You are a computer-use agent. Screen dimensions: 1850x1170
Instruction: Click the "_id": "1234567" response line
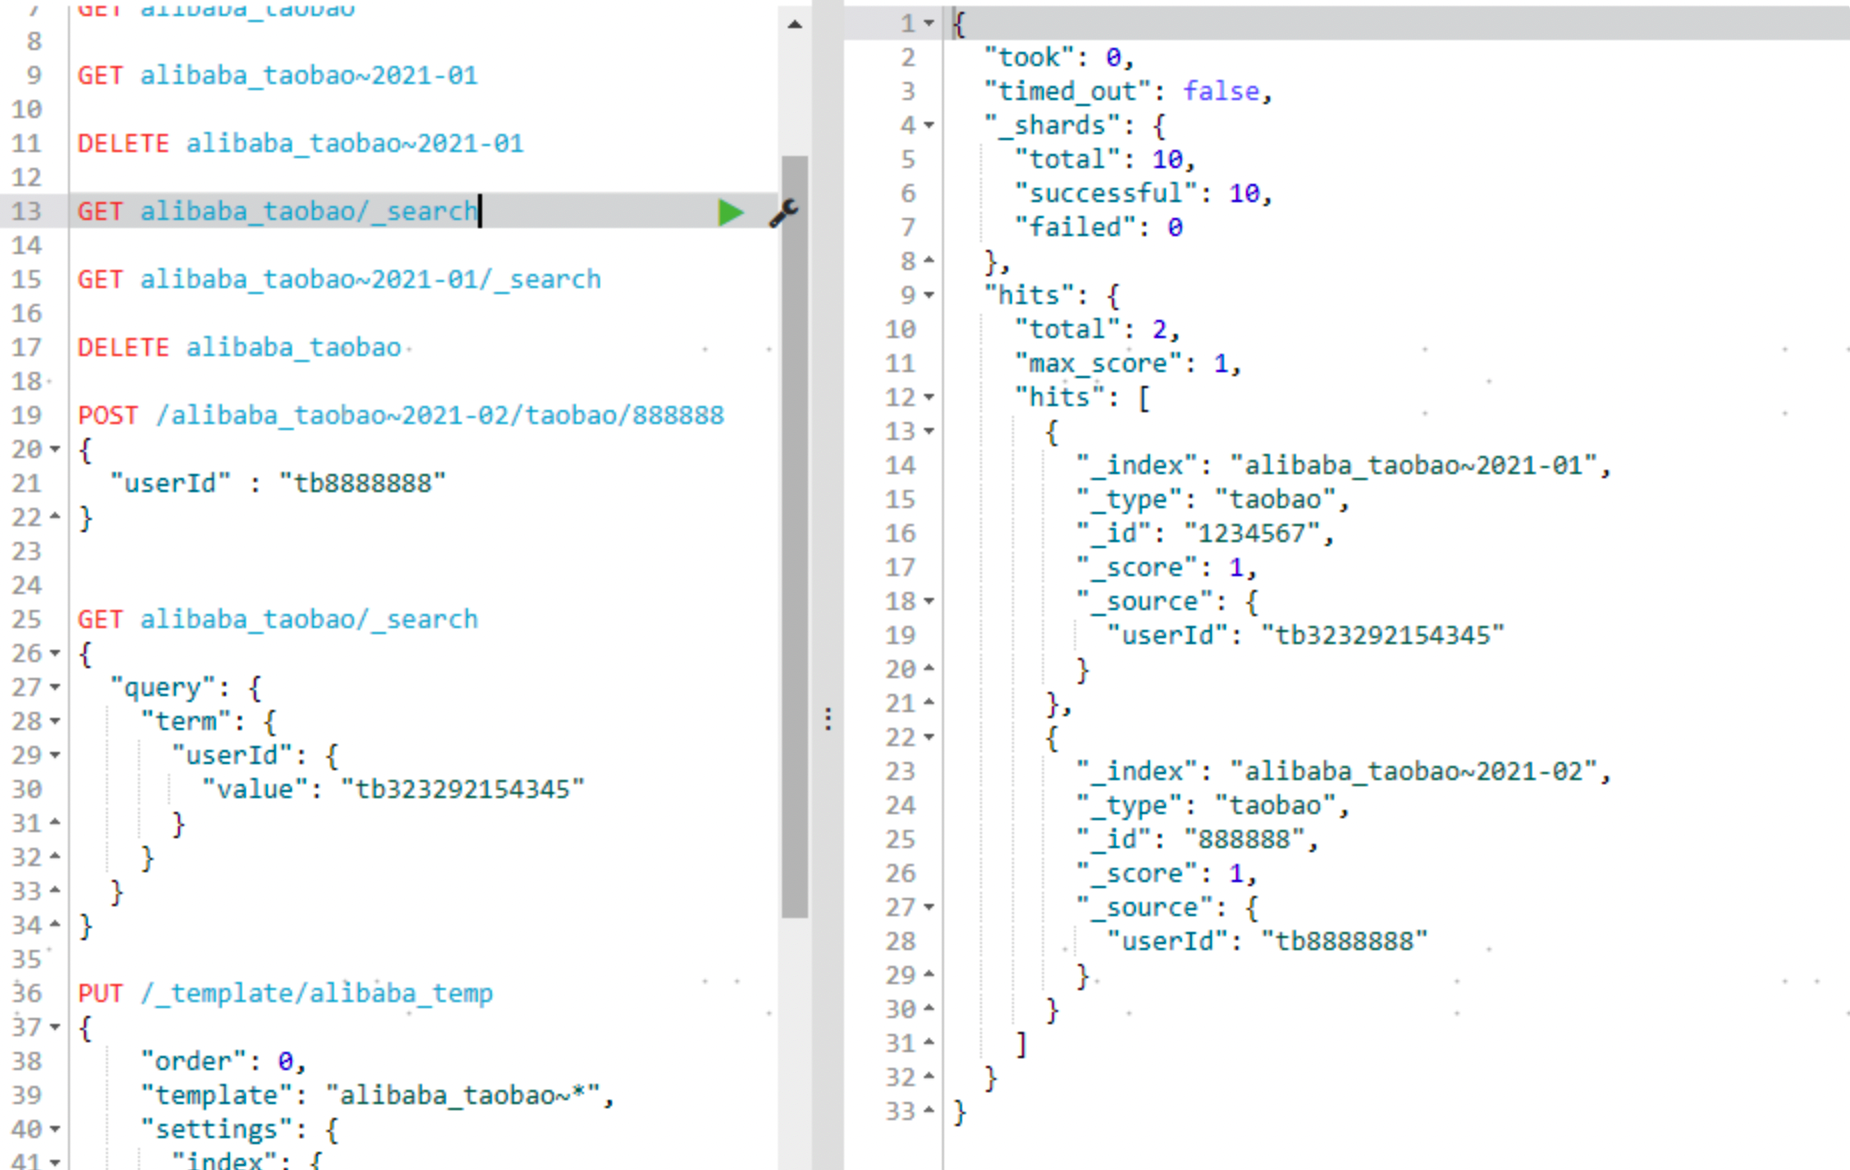pyautogui.click(x=1206, y=534)
